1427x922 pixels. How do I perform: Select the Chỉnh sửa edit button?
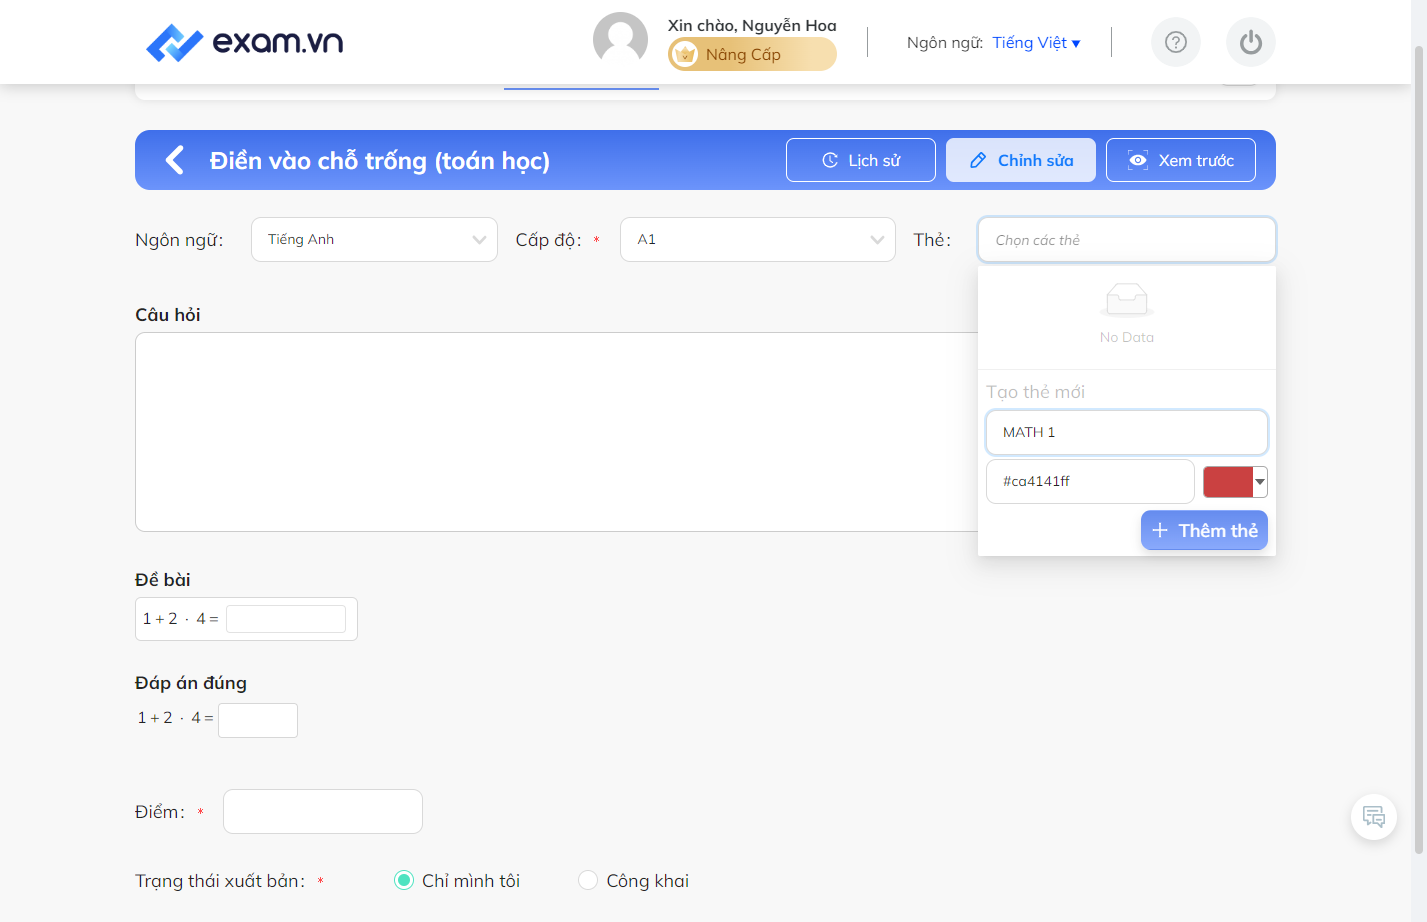tap(1021, 160)
